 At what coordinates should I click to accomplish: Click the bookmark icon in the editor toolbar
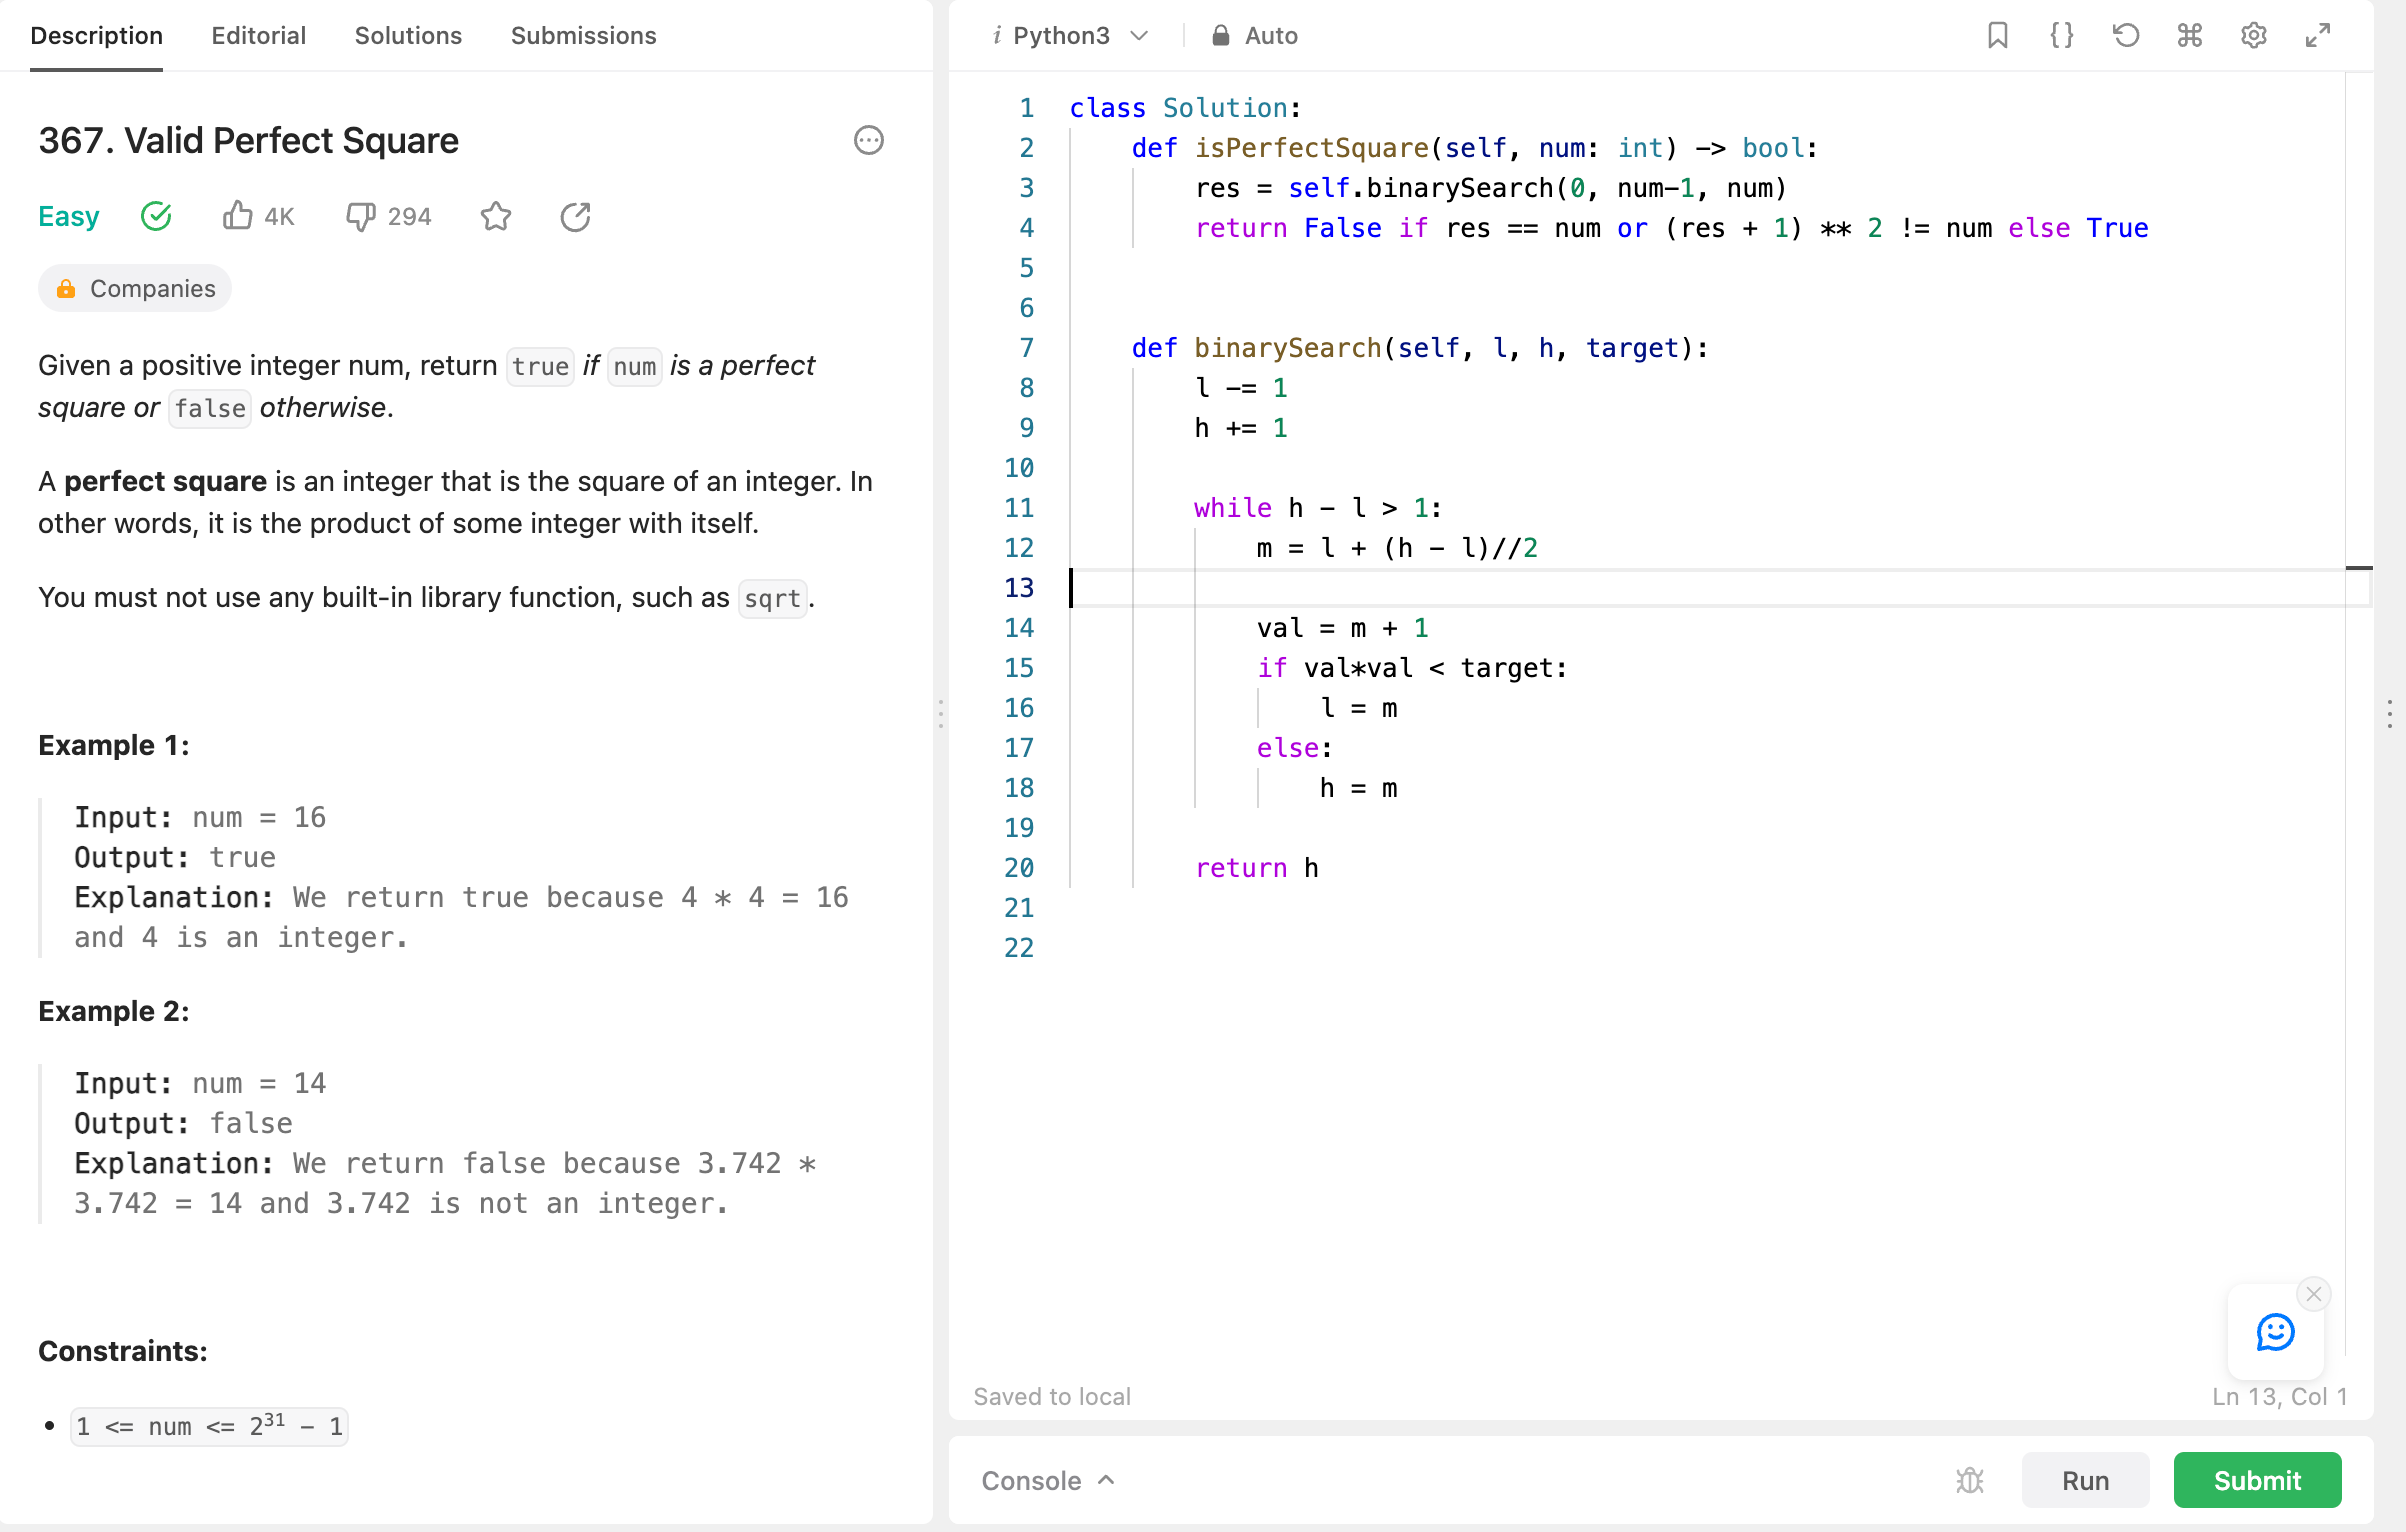tap(1997, 36)
